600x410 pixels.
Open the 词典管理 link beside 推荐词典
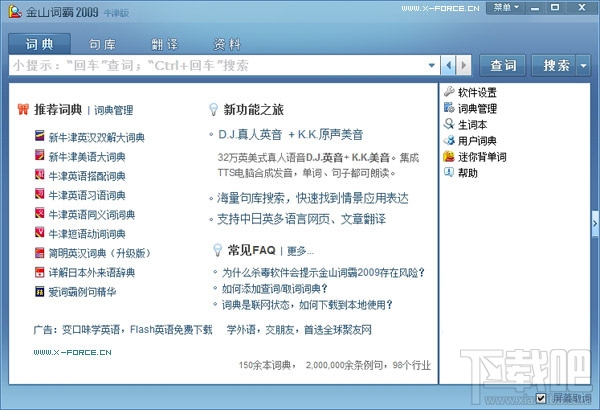point(114,110)
